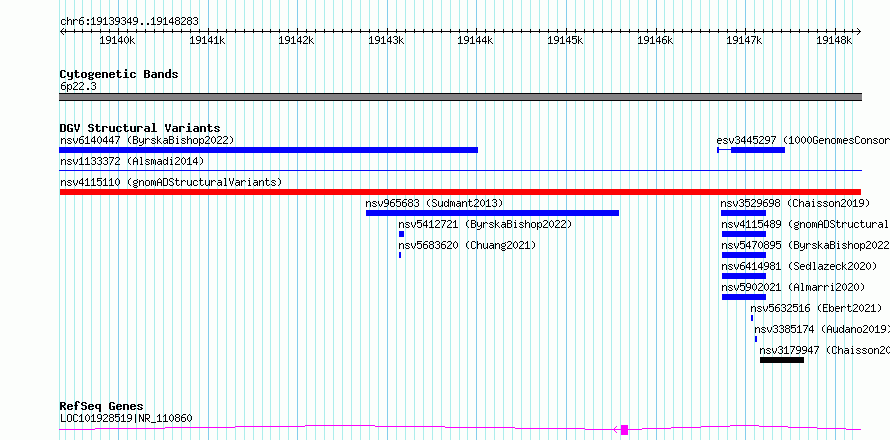
Task: Click the blue bar of nsv3529698
Action: pyautogui.click(x=744, y=213)
